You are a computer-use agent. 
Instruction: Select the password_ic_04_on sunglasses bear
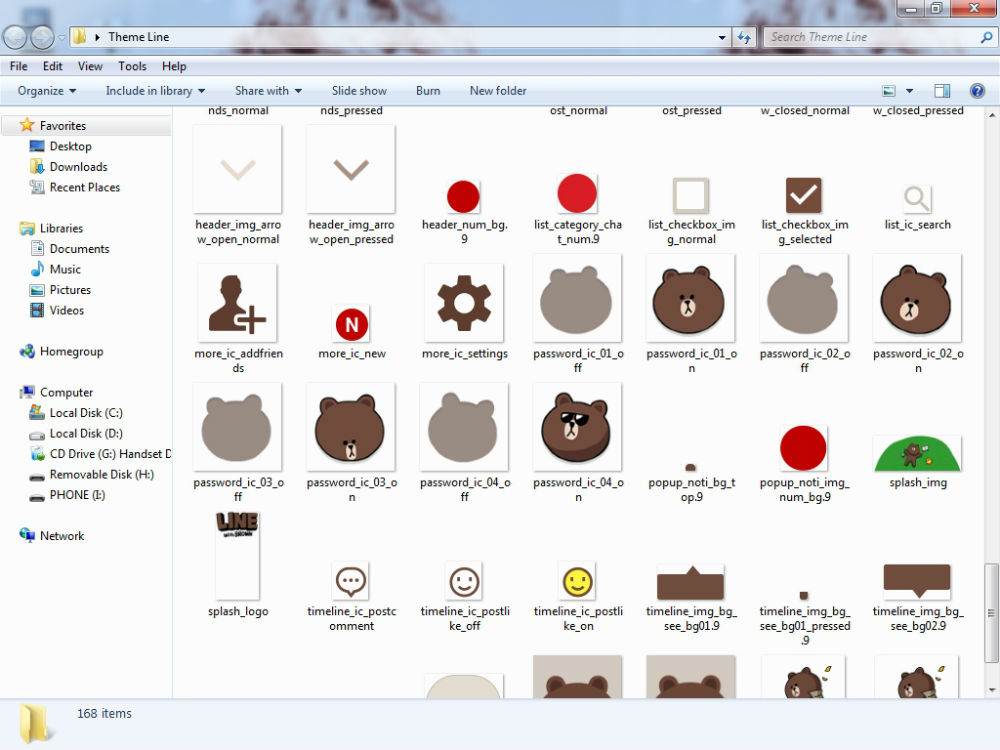pyautogui.click(x=577, y=427)
